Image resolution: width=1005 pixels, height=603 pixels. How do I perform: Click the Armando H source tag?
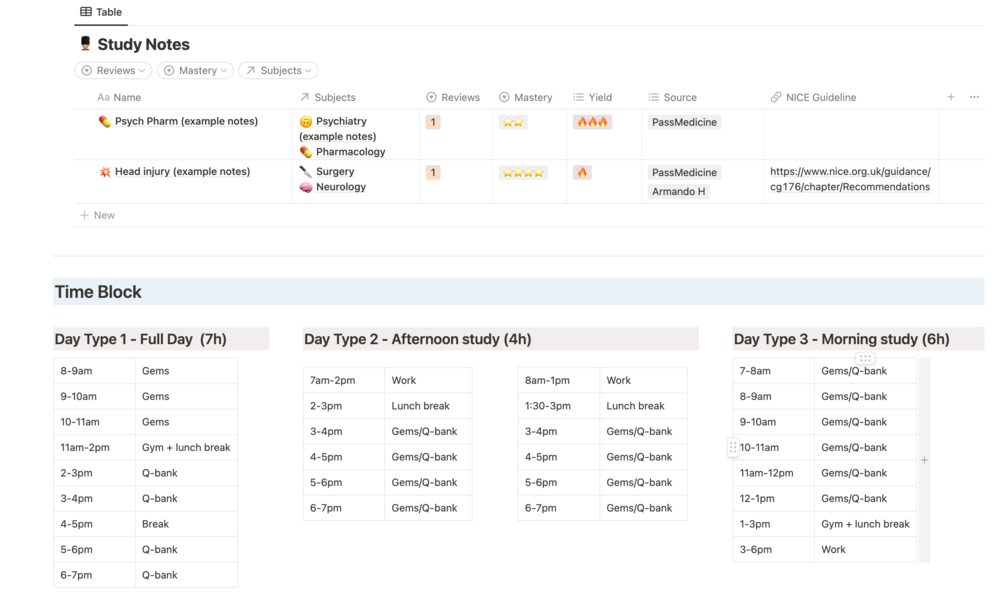678,191
